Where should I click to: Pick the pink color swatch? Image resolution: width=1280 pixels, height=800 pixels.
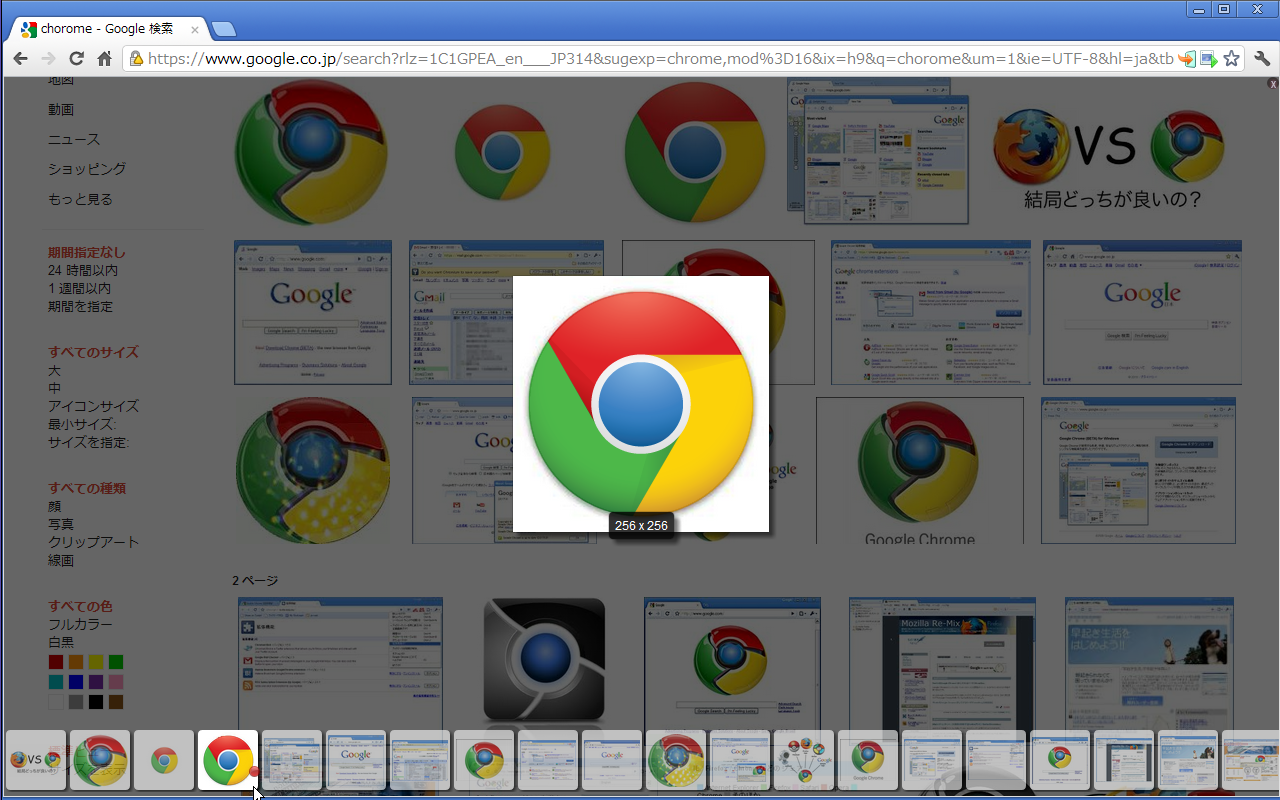[x=116, y=682]
